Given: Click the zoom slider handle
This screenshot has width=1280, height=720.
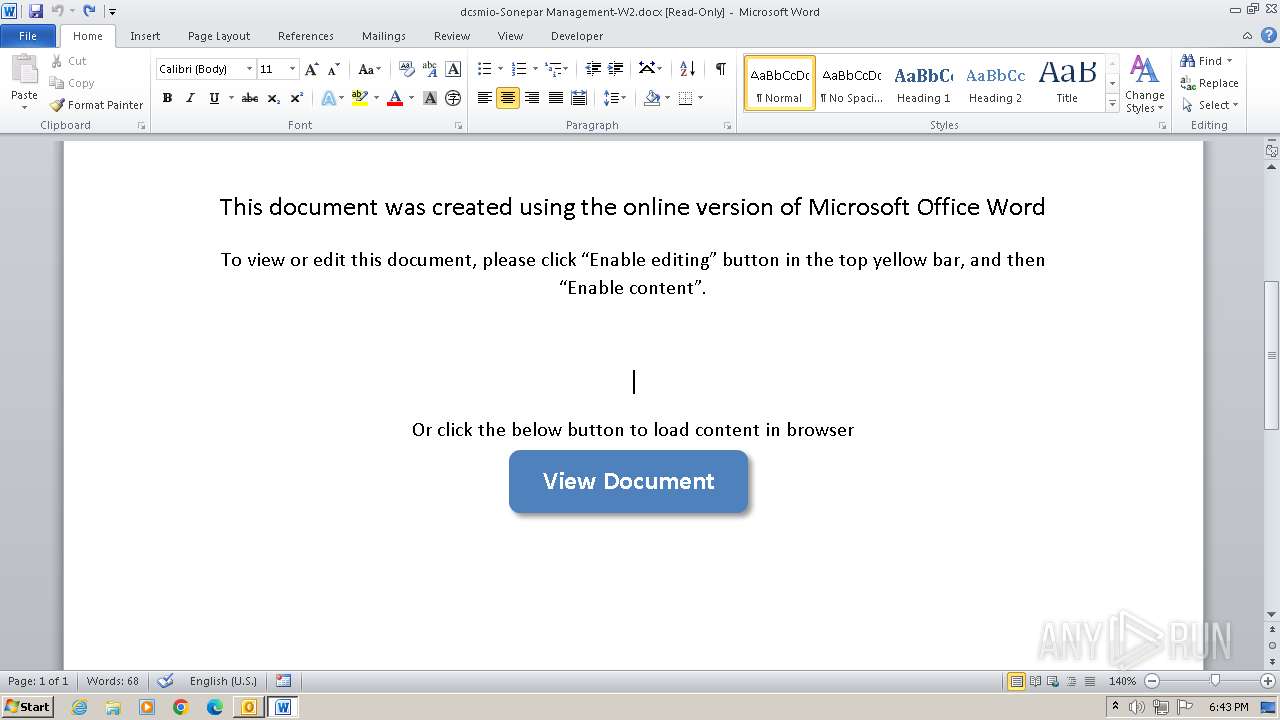Looking at the screenshot, I should click(x=1215, y=681).
